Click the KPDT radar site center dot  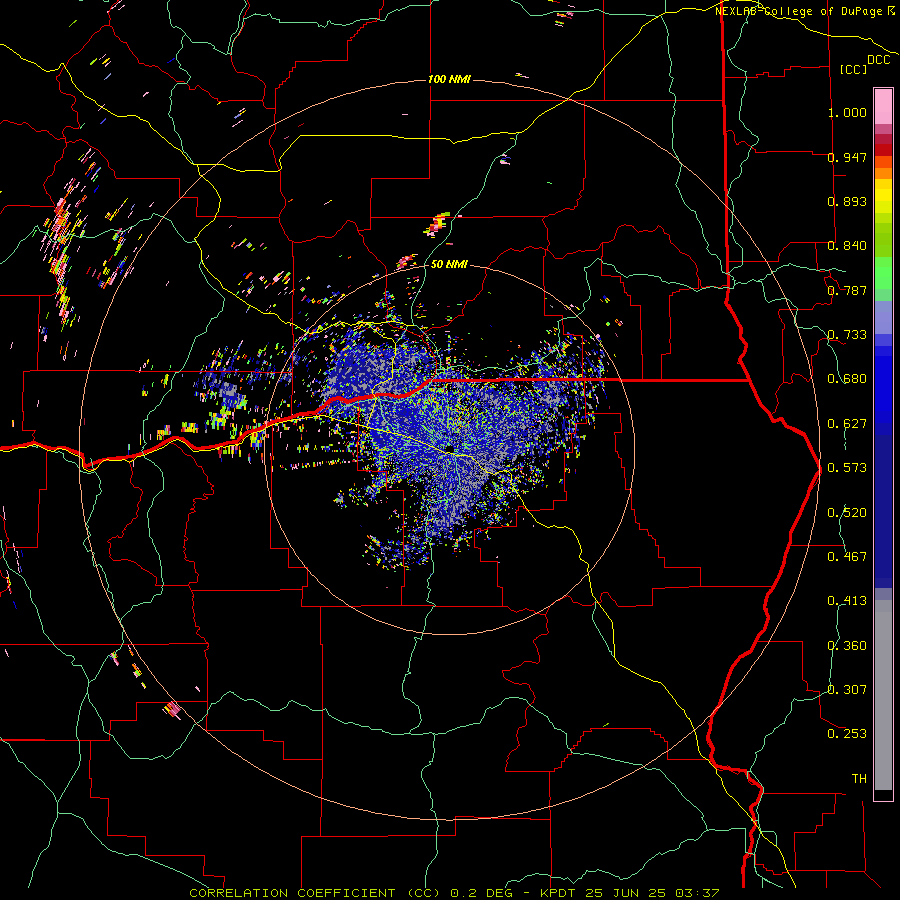tap(450, 448)
